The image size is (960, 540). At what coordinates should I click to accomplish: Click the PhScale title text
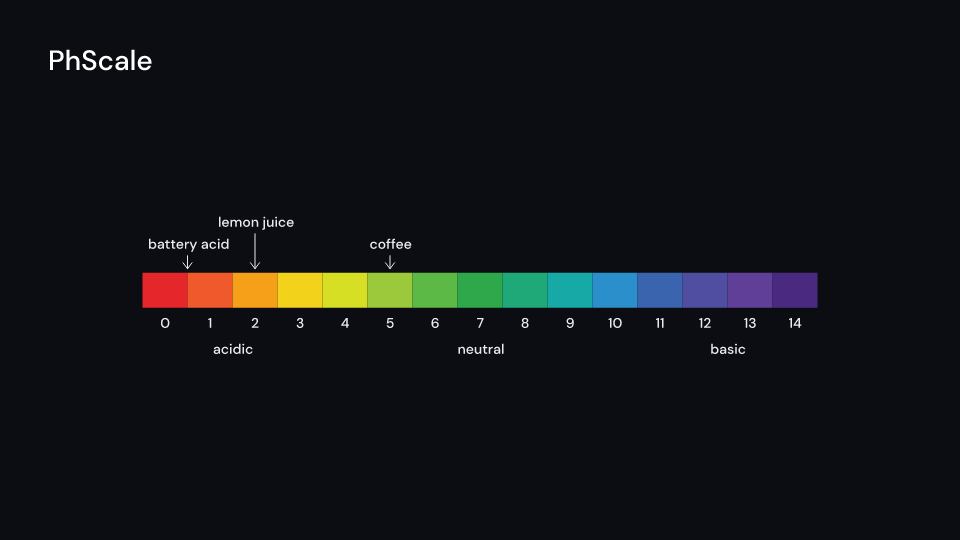100,61
